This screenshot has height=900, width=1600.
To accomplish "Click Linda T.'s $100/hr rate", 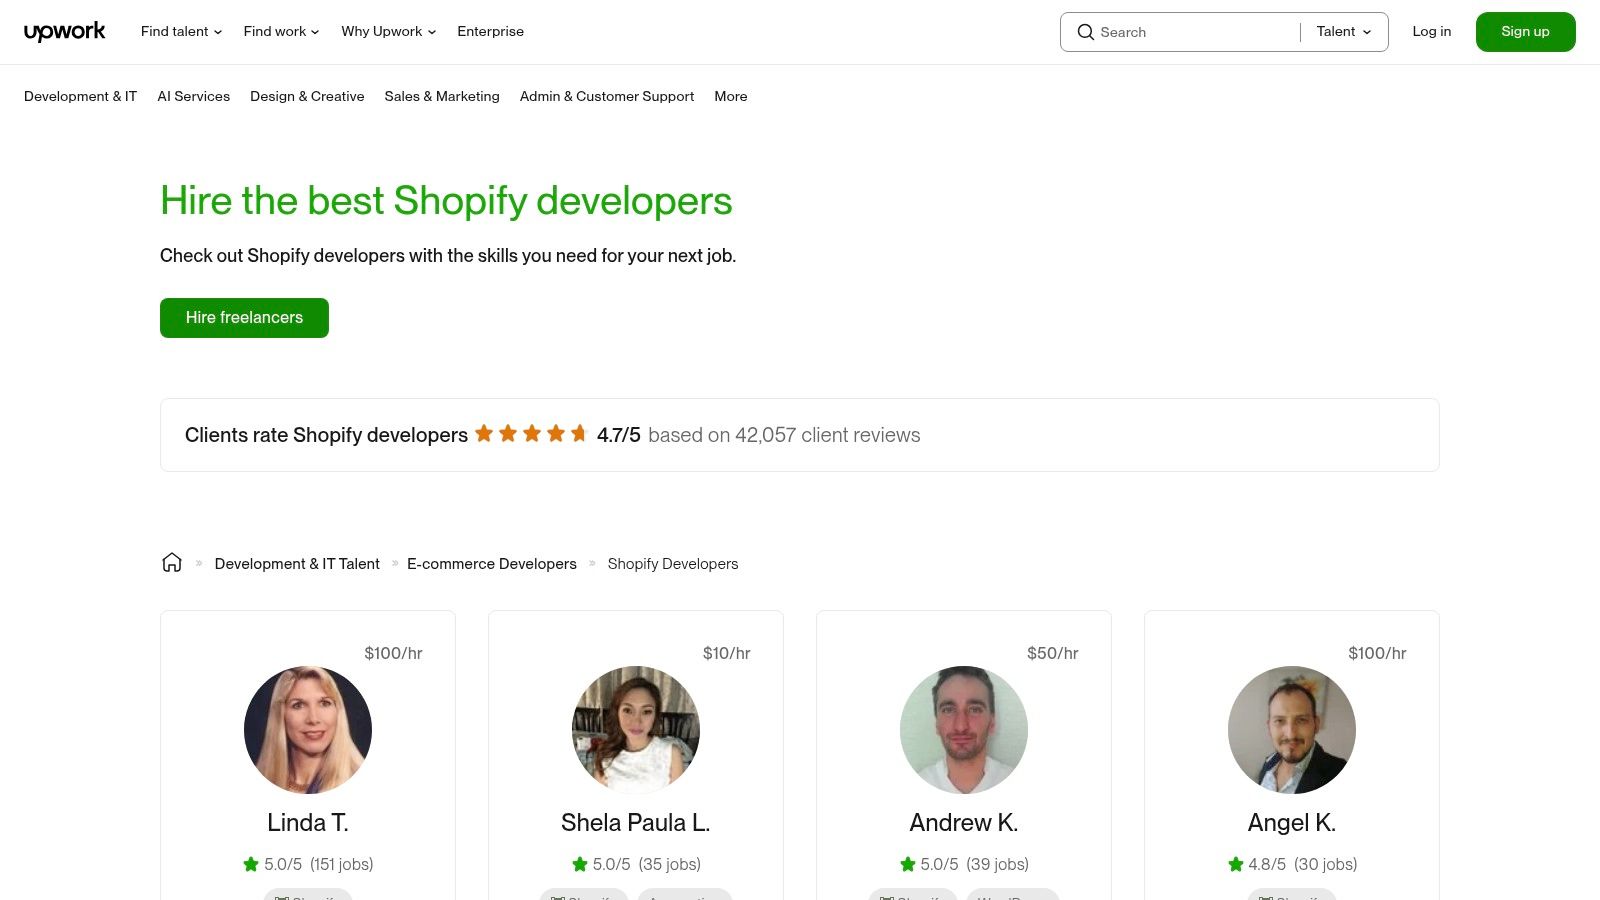I will coord(393,653).
